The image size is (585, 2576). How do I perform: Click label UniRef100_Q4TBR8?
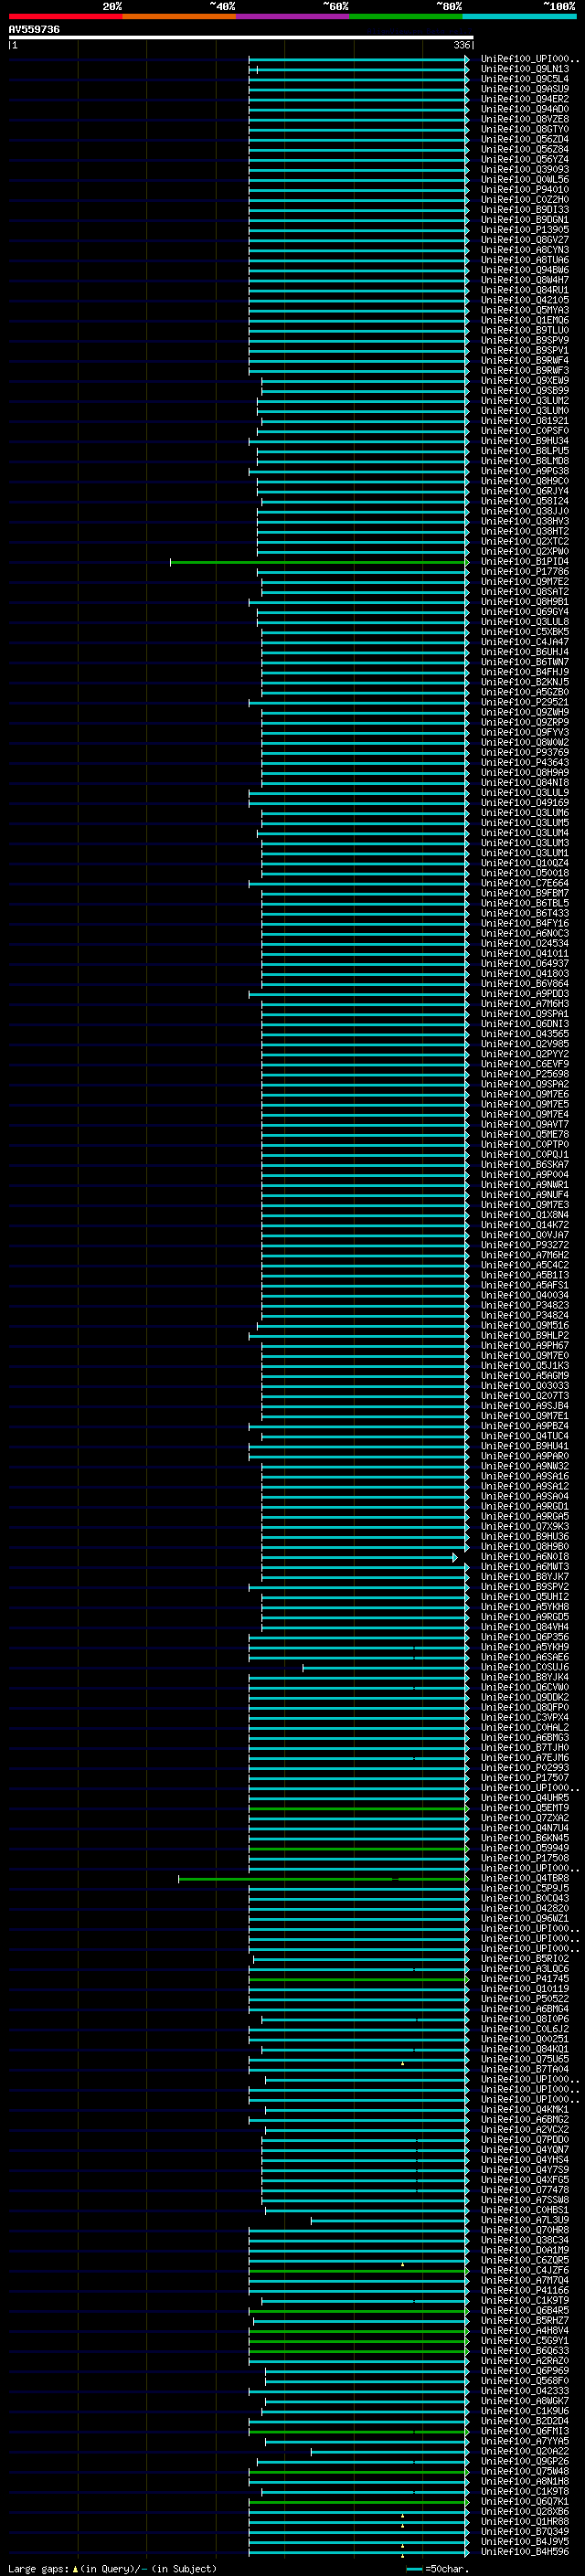(x=524, y=1878)
